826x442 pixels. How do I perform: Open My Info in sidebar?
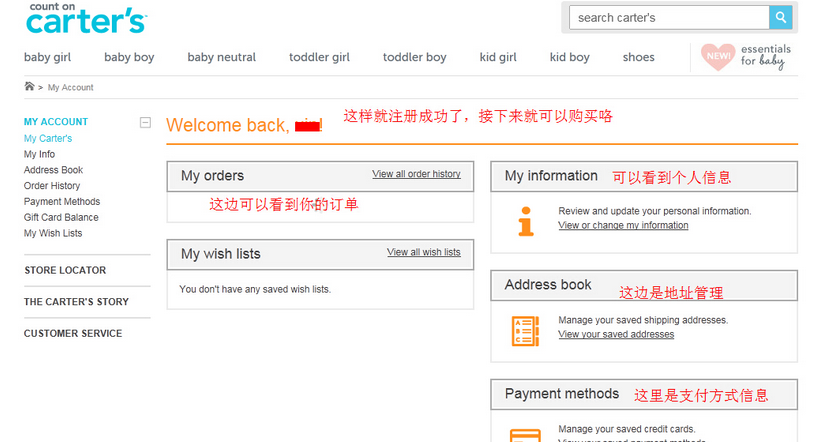coord(40,154)
